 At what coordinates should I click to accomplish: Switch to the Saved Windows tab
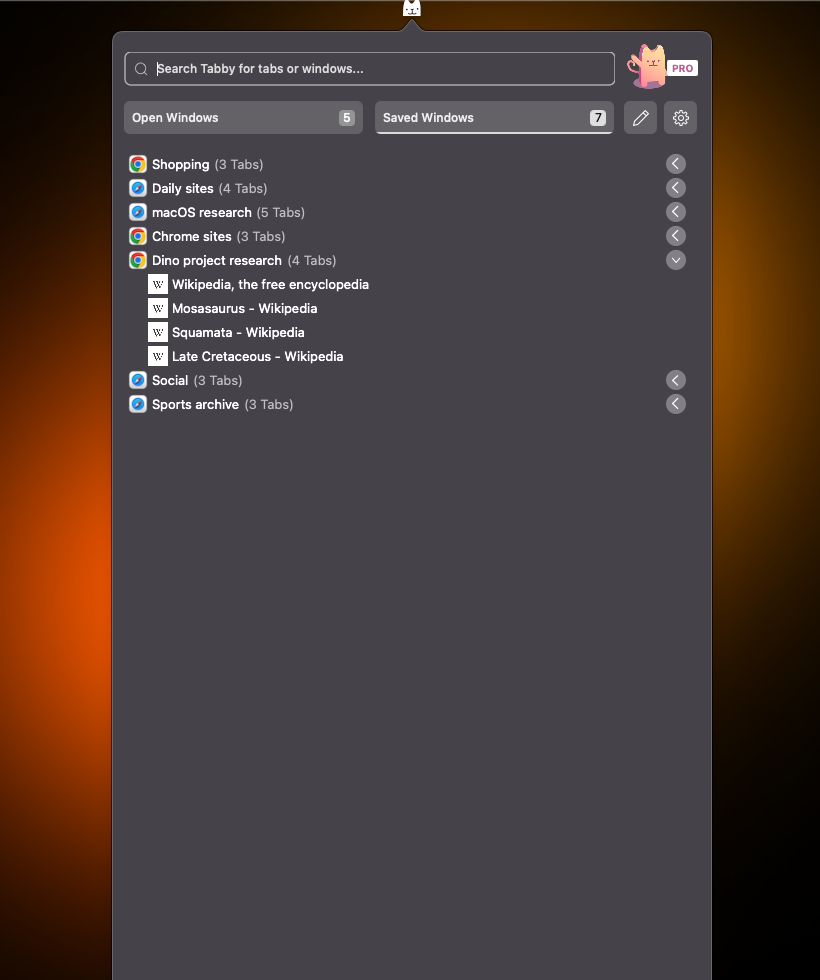pos(494,118)
